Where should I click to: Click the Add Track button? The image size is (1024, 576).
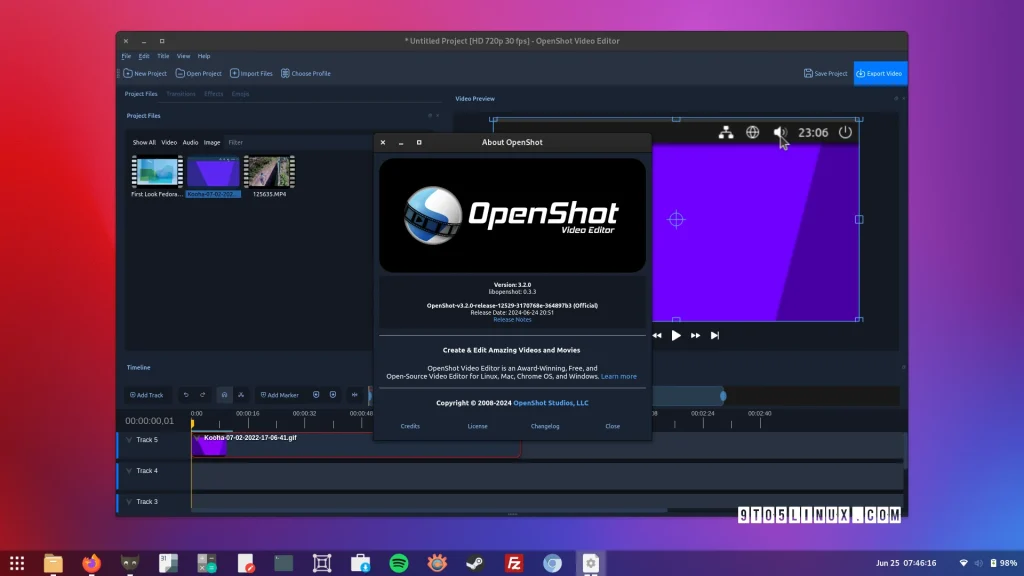(146, 395)
